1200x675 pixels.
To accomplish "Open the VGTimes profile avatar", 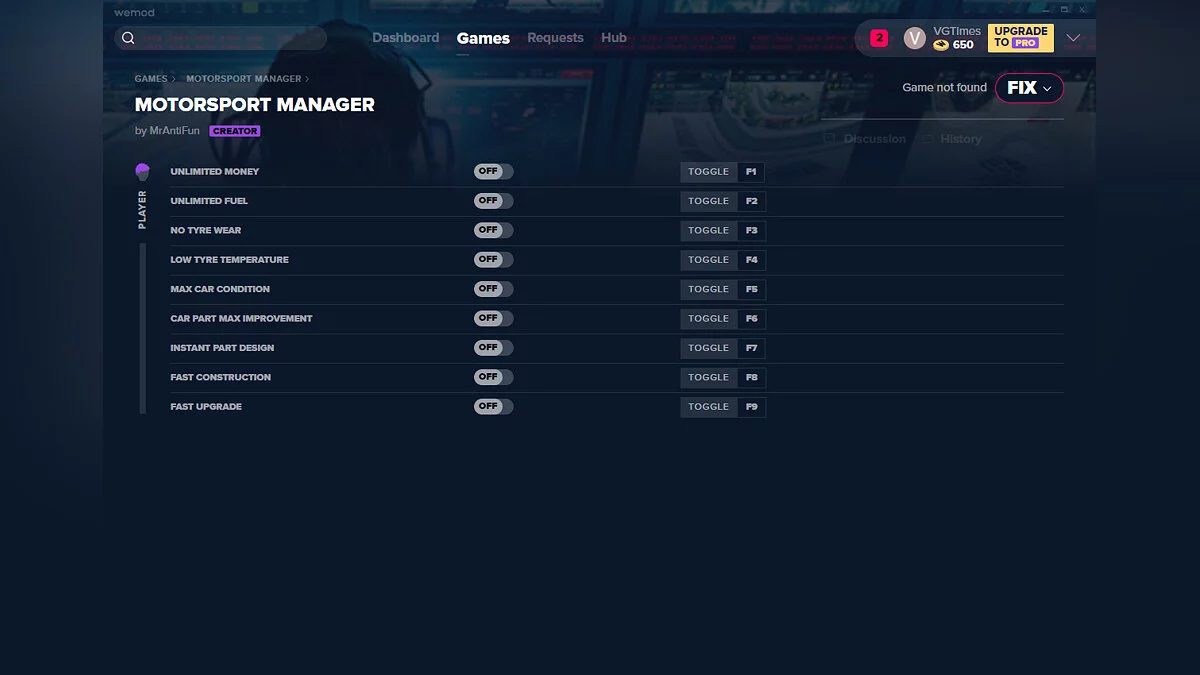I will (914, 37).
